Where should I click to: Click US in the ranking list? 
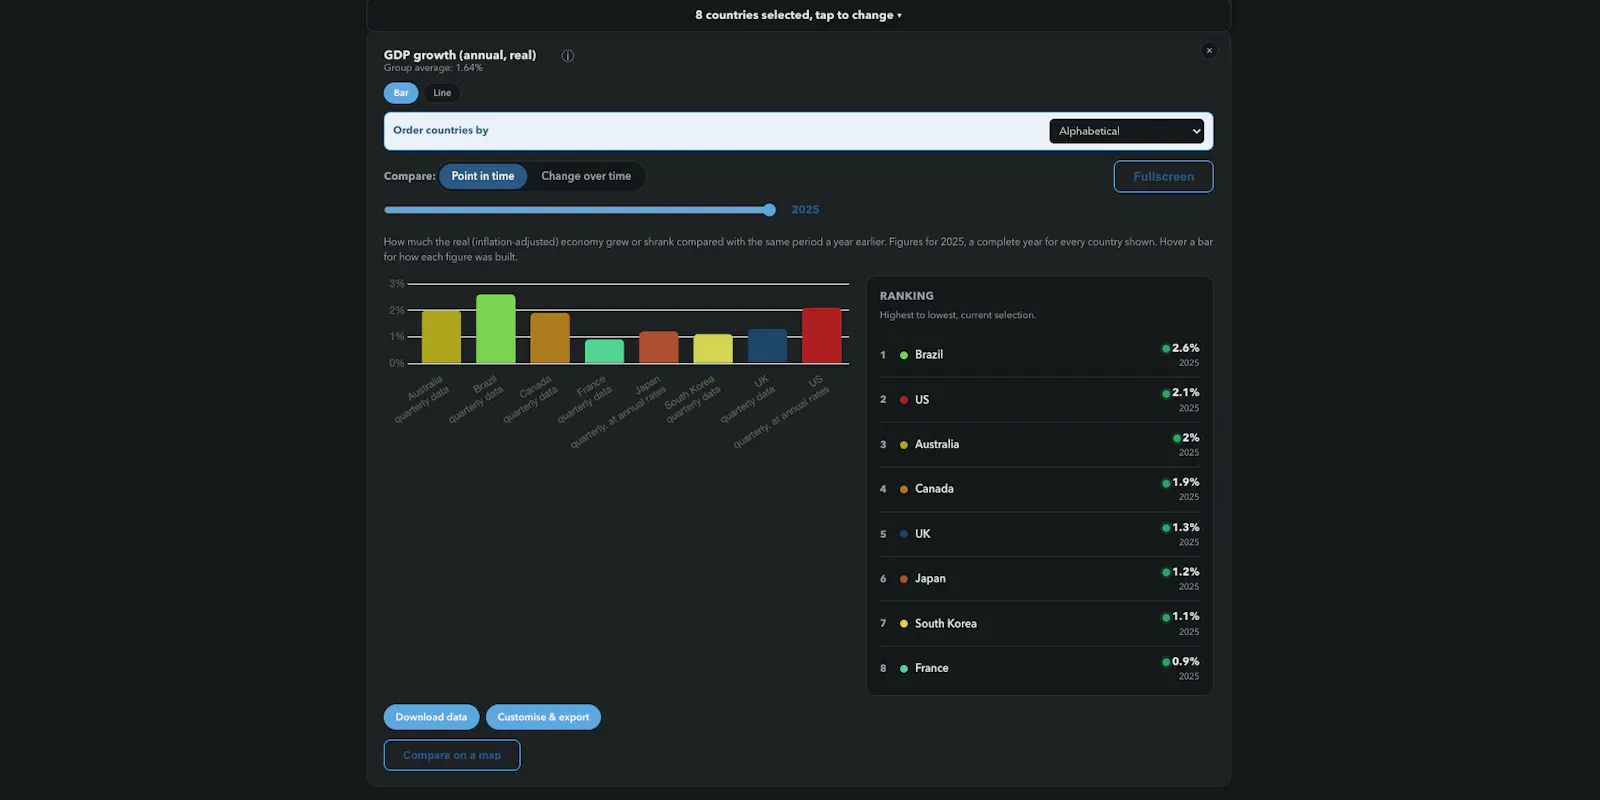pyautogui.click(x=1039, y=400)
